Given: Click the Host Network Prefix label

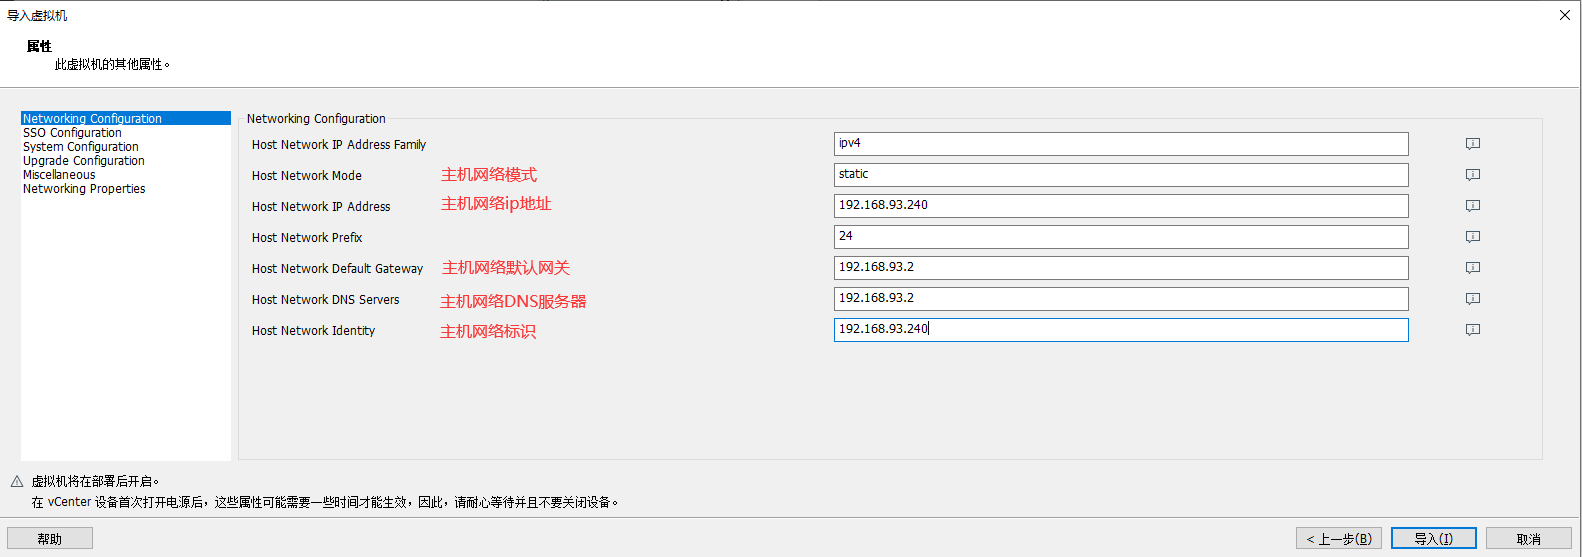Looking at the screenshot, I should pyautogui.click(x=307, y=237).
